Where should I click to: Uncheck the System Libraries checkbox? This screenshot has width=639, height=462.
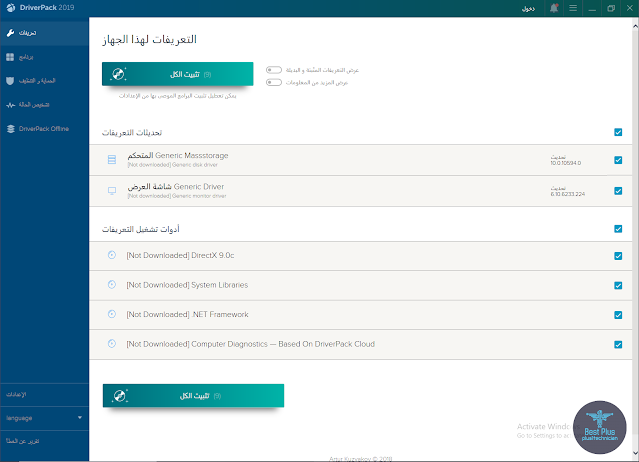coord(618,286)
